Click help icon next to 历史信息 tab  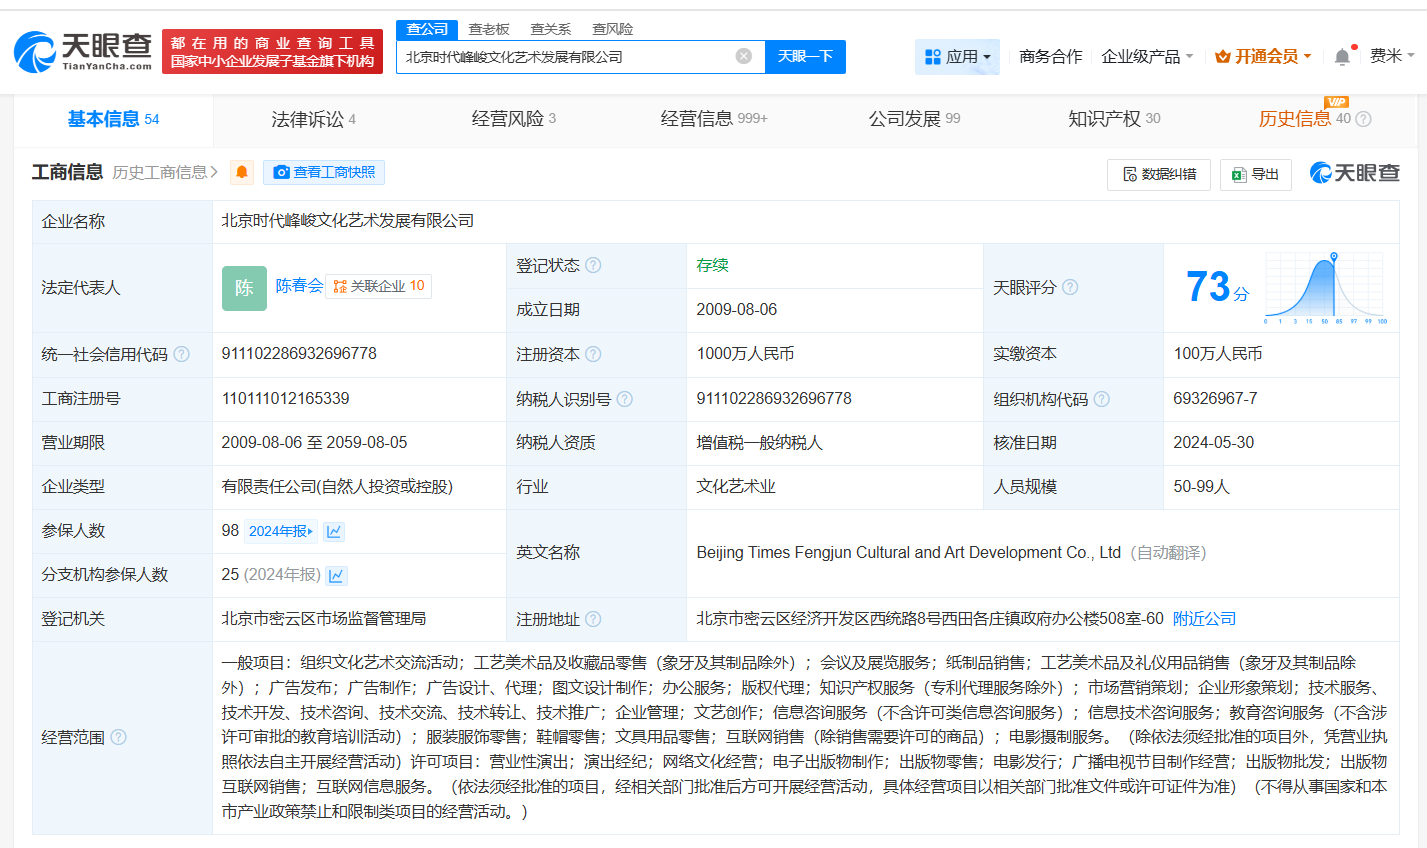[x=1363, y=119]
